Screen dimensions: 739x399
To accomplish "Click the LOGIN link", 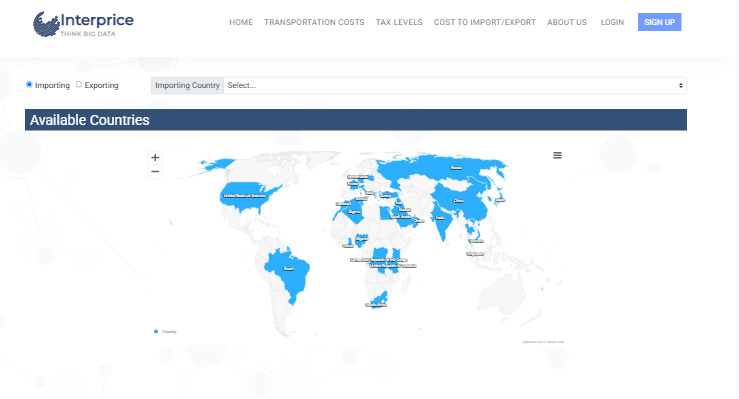I will tap(612, 22).
